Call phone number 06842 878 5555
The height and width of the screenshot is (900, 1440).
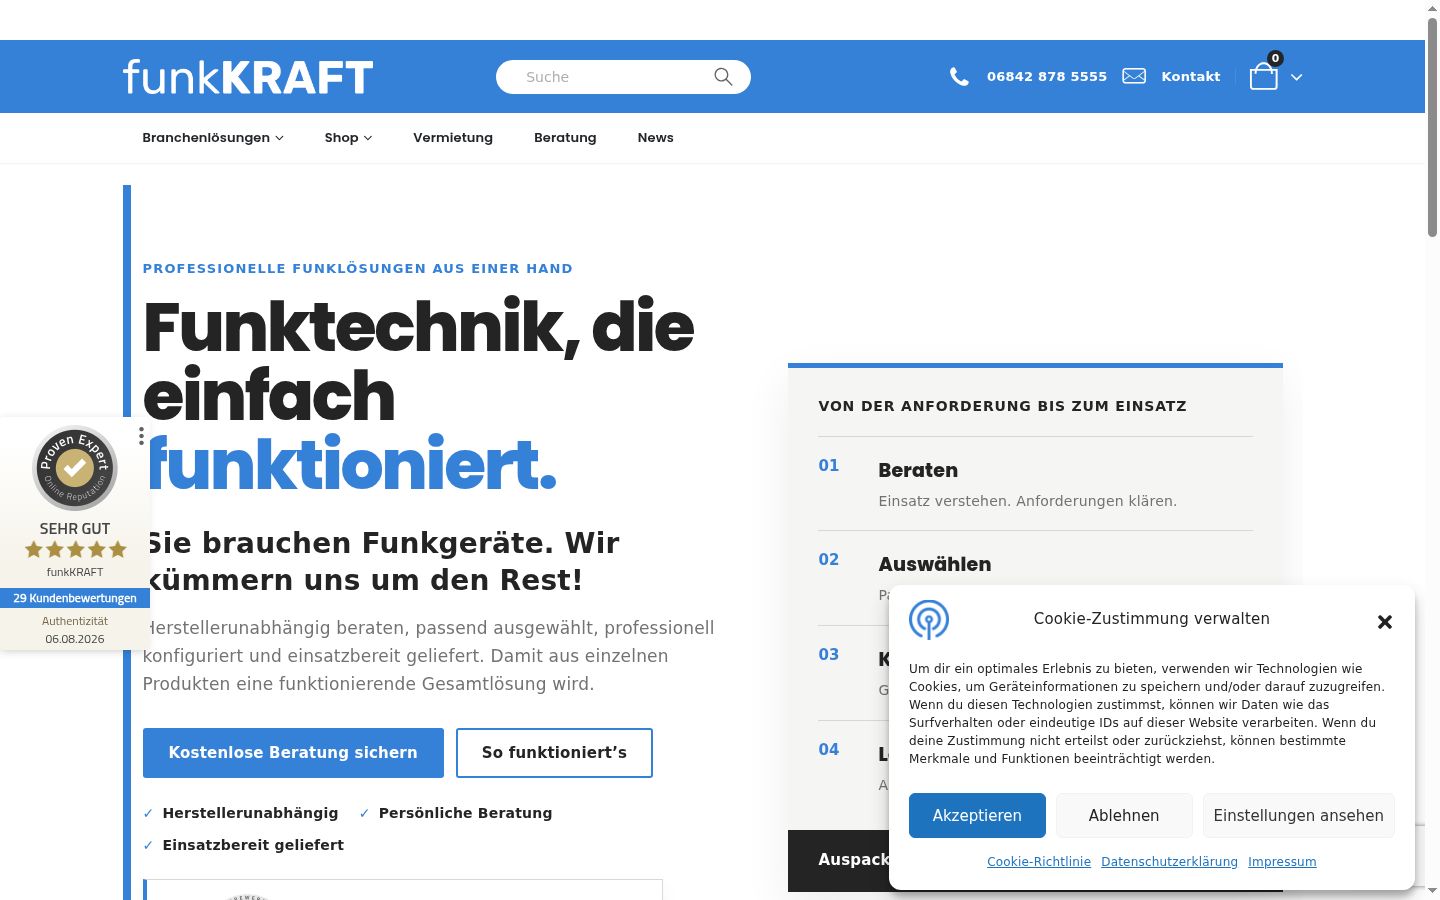(1047, 76)
